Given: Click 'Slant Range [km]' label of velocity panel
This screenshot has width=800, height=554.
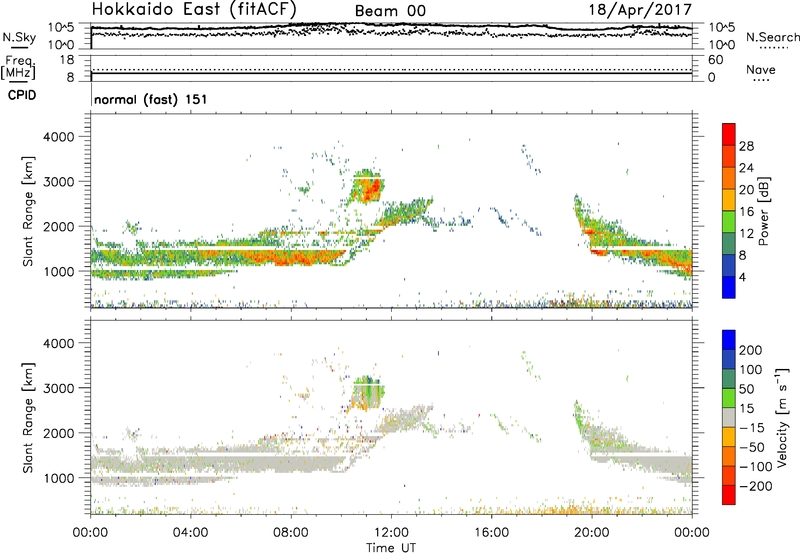Looking at the screenshot, I should point(28,417).
